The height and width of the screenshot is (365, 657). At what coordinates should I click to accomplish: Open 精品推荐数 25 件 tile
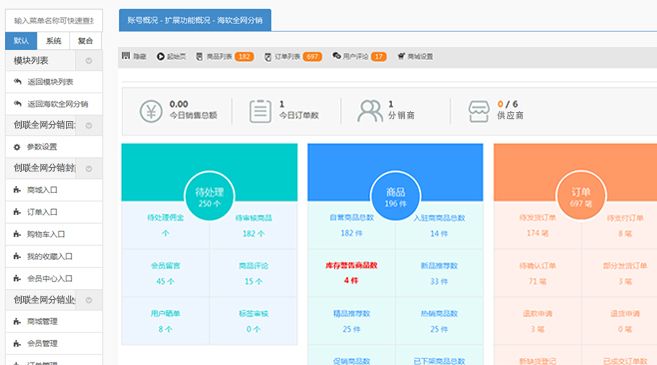[x=352, y=321]
